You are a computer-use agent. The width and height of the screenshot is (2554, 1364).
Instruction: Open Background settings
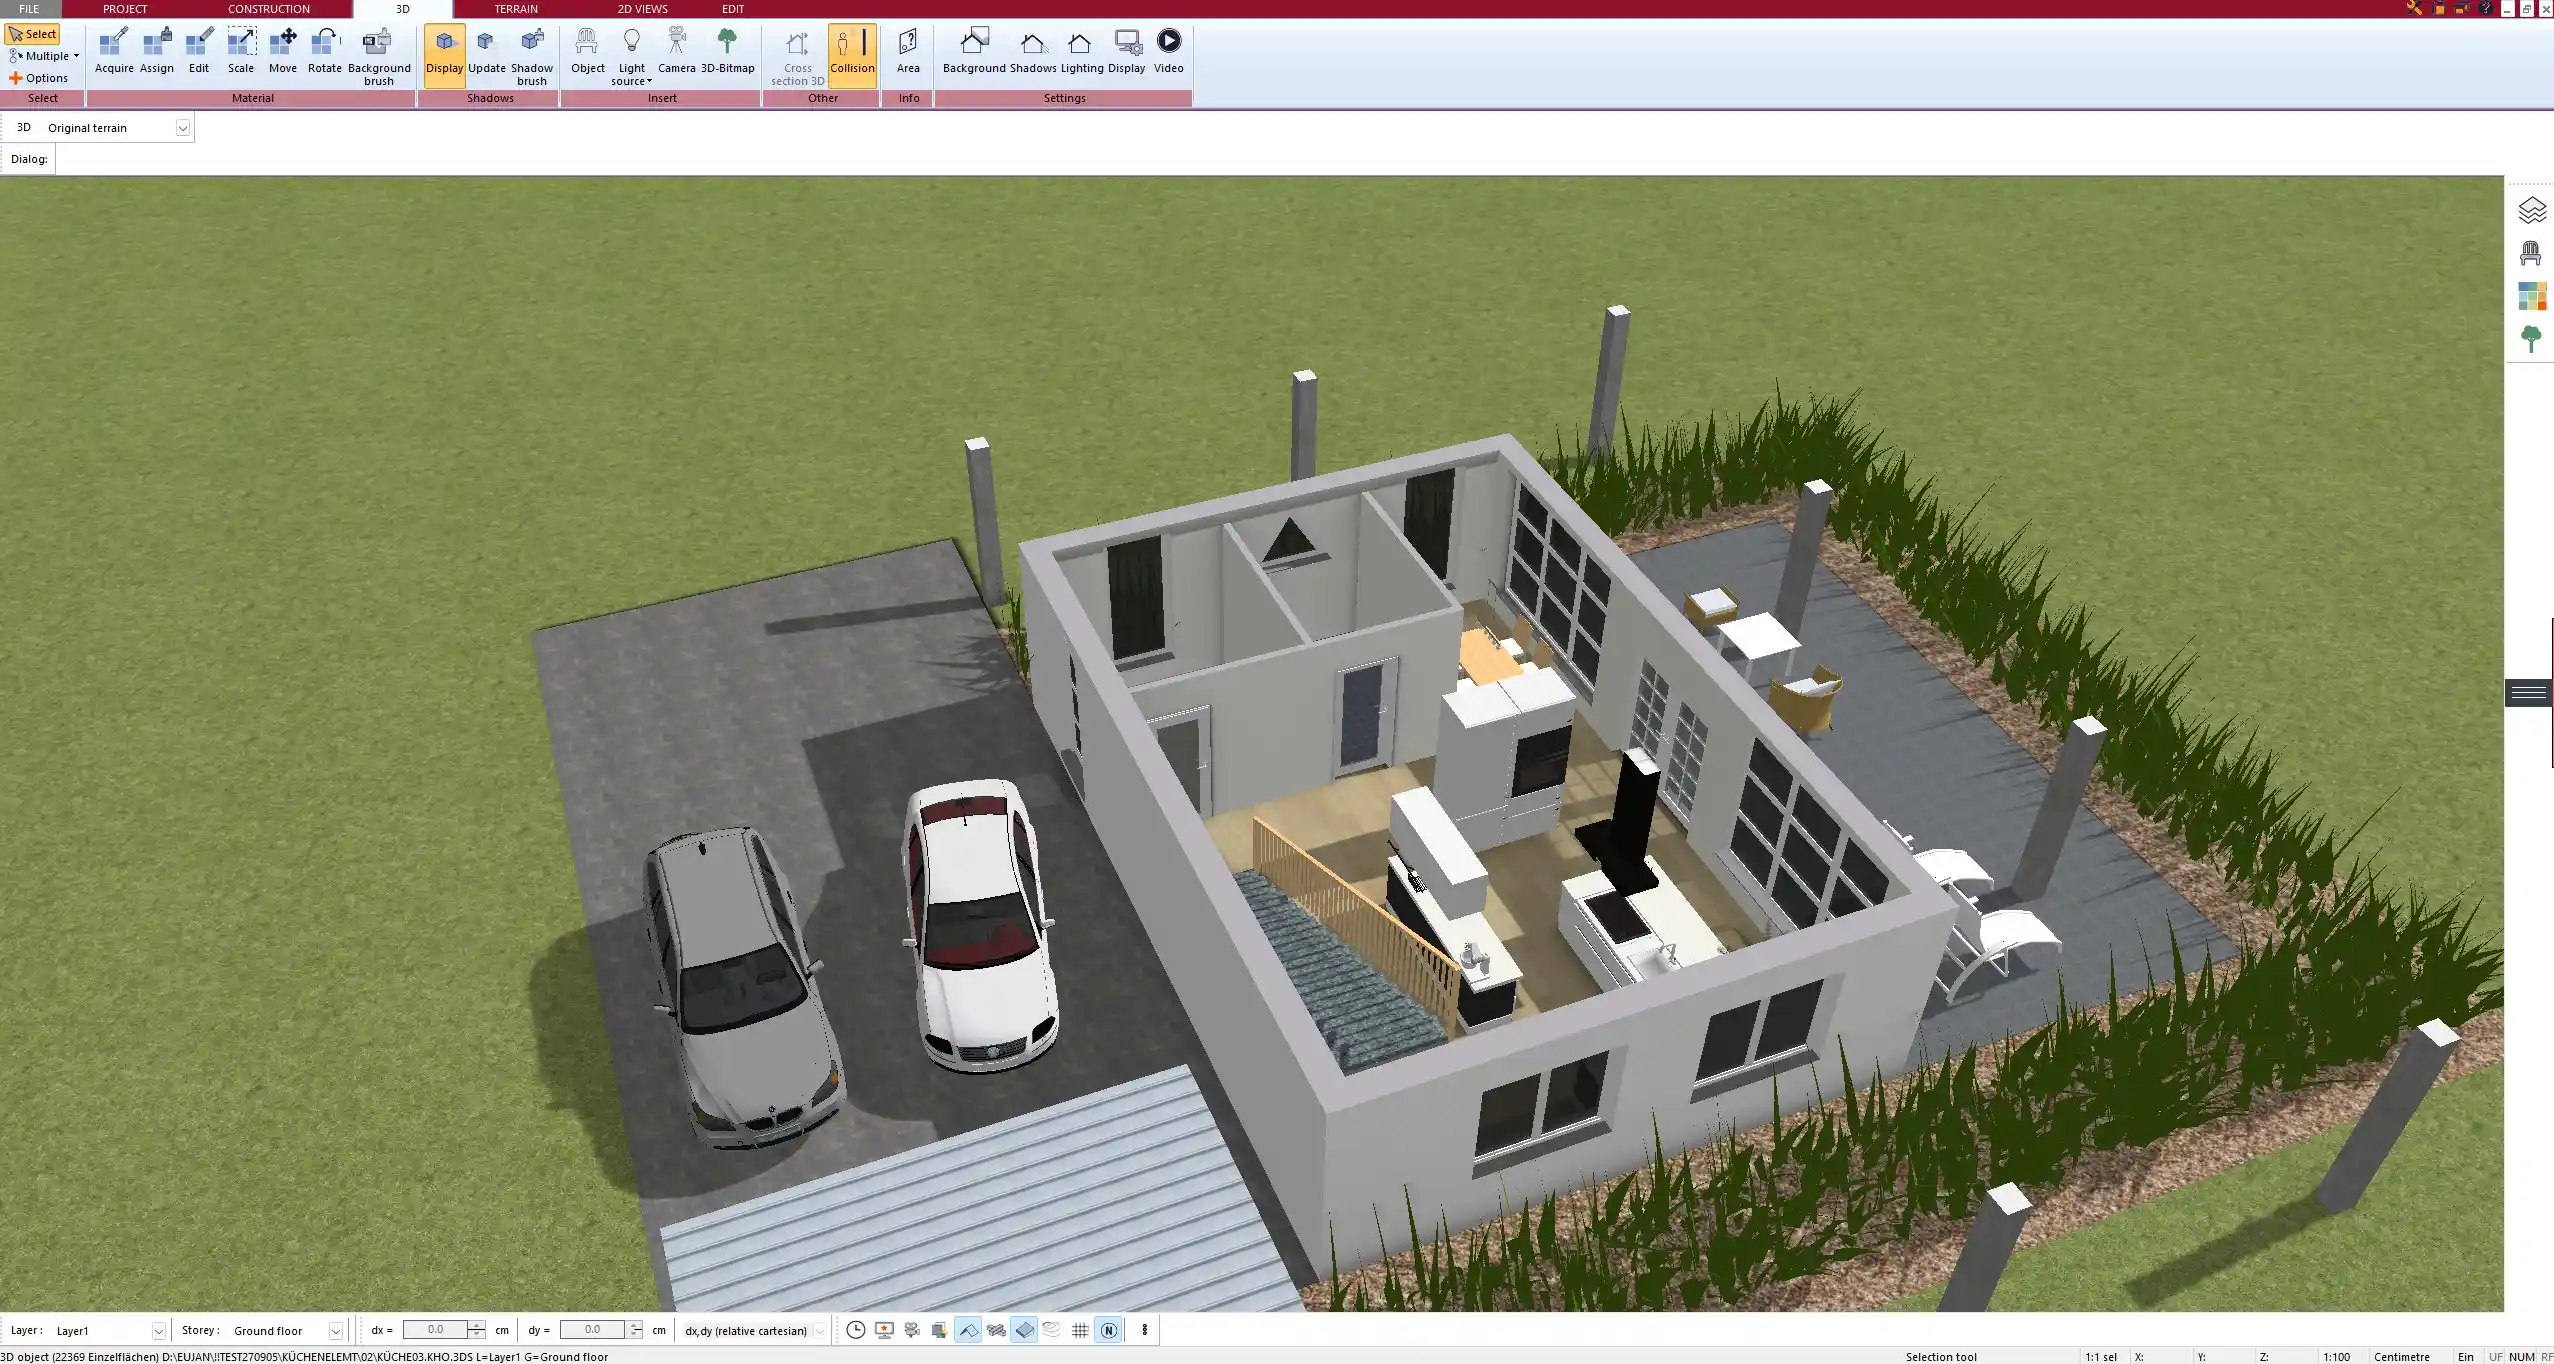pos(974,52)
